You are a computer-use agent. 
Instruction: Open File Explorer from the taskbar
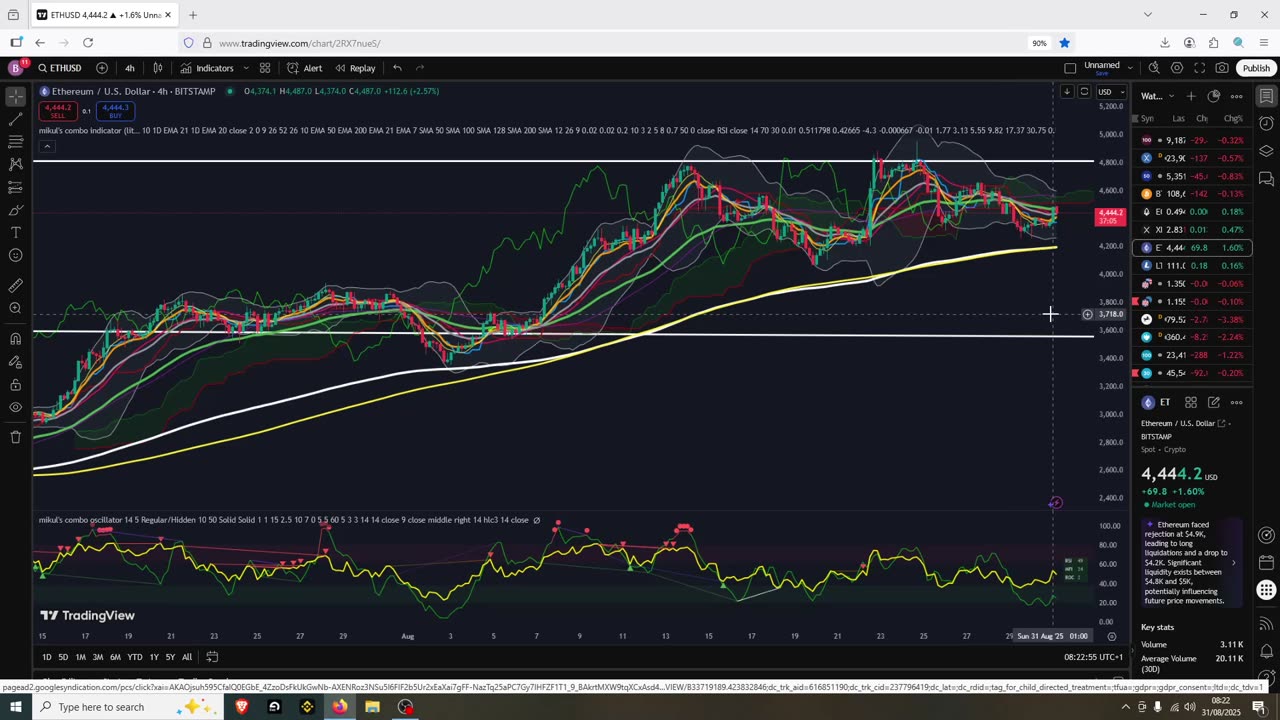pyautogui.click(x=372, y=707)
